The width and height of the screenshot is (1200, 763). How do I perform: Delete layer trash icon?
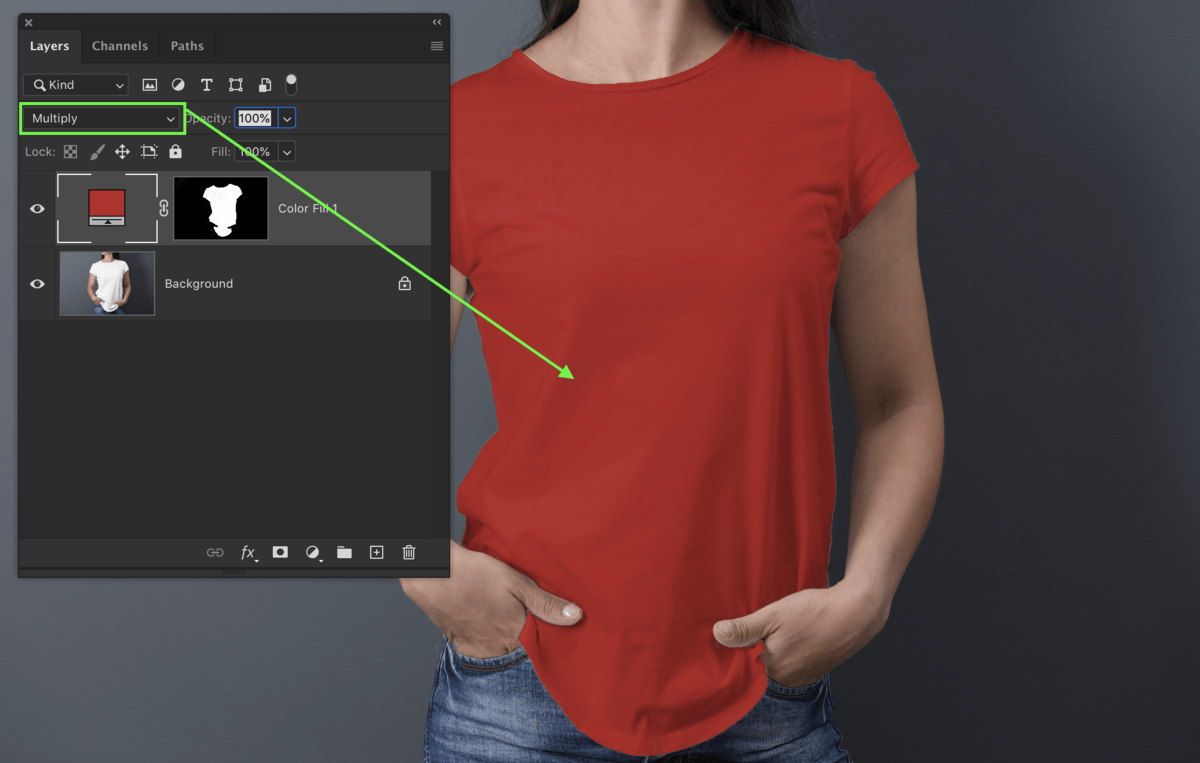[x=409, y=552]
